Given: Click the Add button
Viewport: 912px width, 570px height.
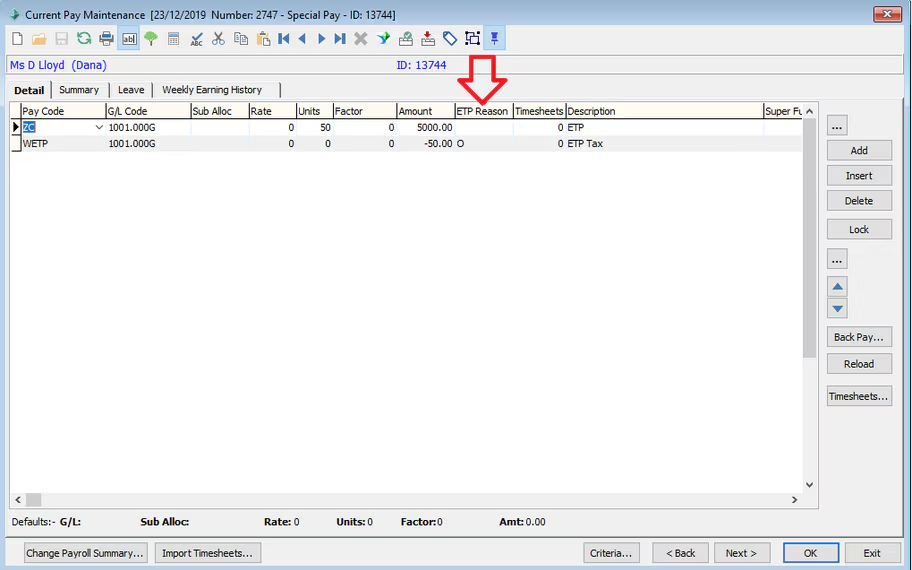Looking at the screenshot, I should 859,151.
